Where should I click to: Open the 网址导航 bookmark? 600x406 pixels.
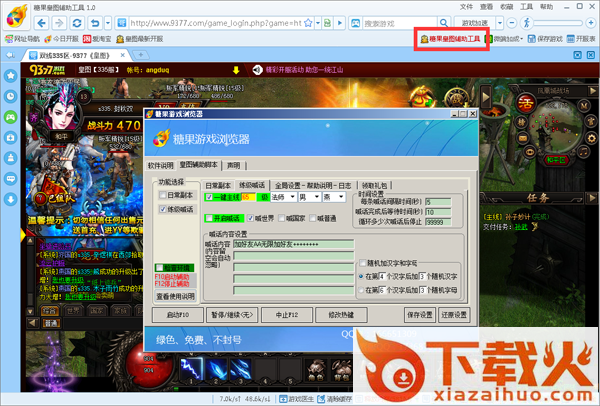[x=22, y=39]
